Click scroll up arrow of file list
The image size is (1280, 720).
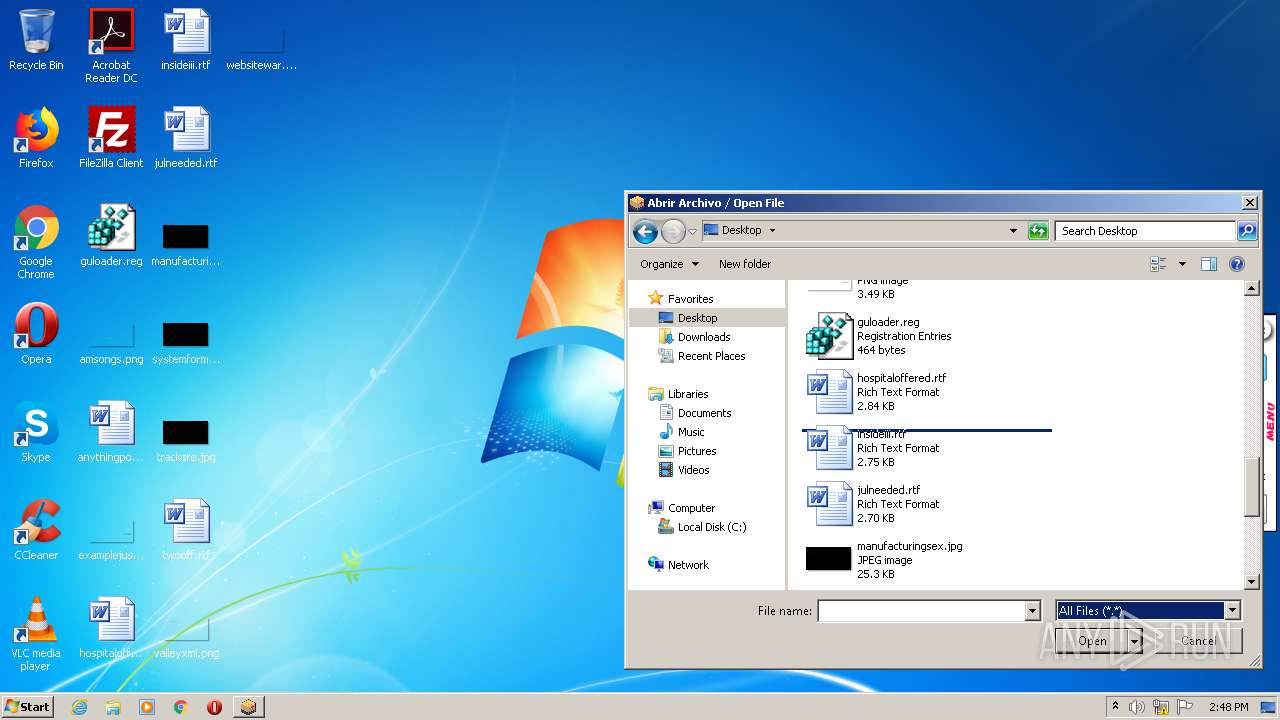click(1251, 288)
